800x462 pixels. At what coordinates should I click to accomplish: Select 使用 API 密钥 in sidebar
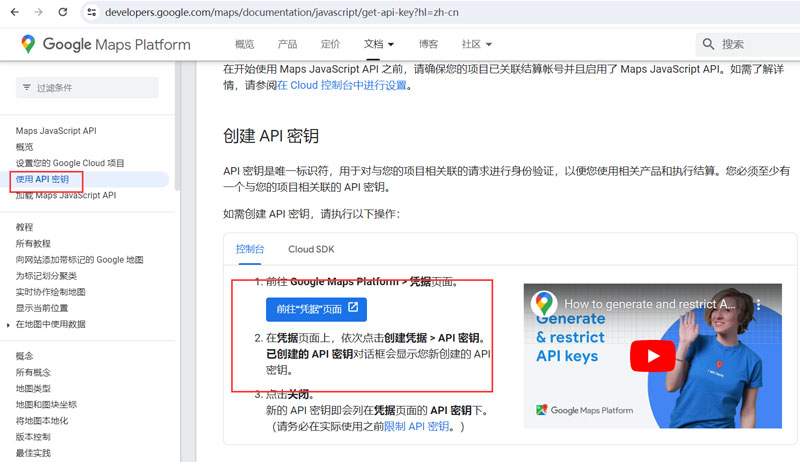(x=43, y=179)
